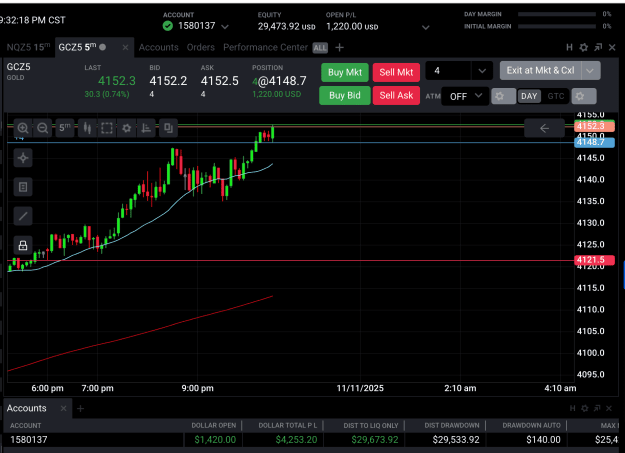The image size is (625, 453).
Task: Click the $140.00 drawdown auto cell
Action: coord(543,440)
